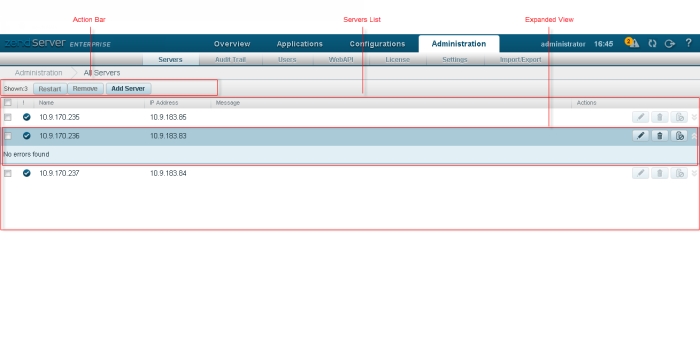Click the Add Server button

[x=128, y=88]
